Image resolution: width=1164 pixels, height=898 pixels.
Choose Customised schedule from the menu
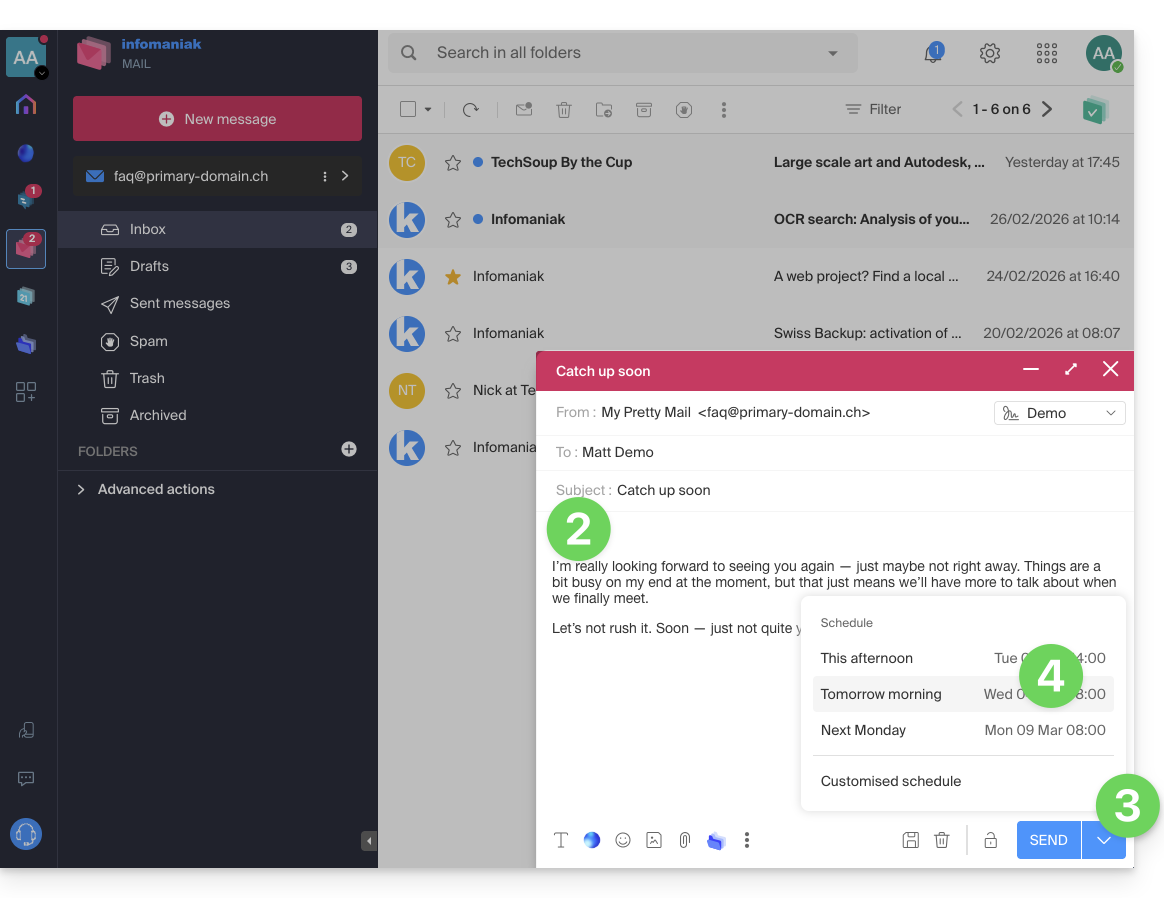click(891, 781)
